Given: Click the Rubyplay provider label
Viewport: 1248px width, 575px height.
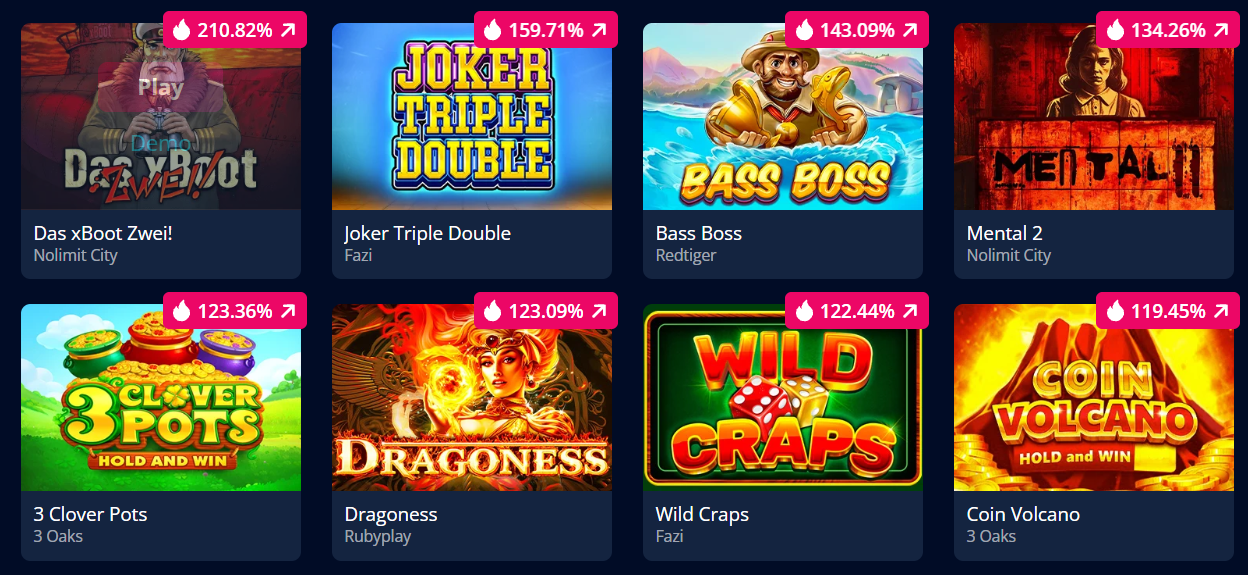Looking at the screenshot, I should [x=378, y=536].
